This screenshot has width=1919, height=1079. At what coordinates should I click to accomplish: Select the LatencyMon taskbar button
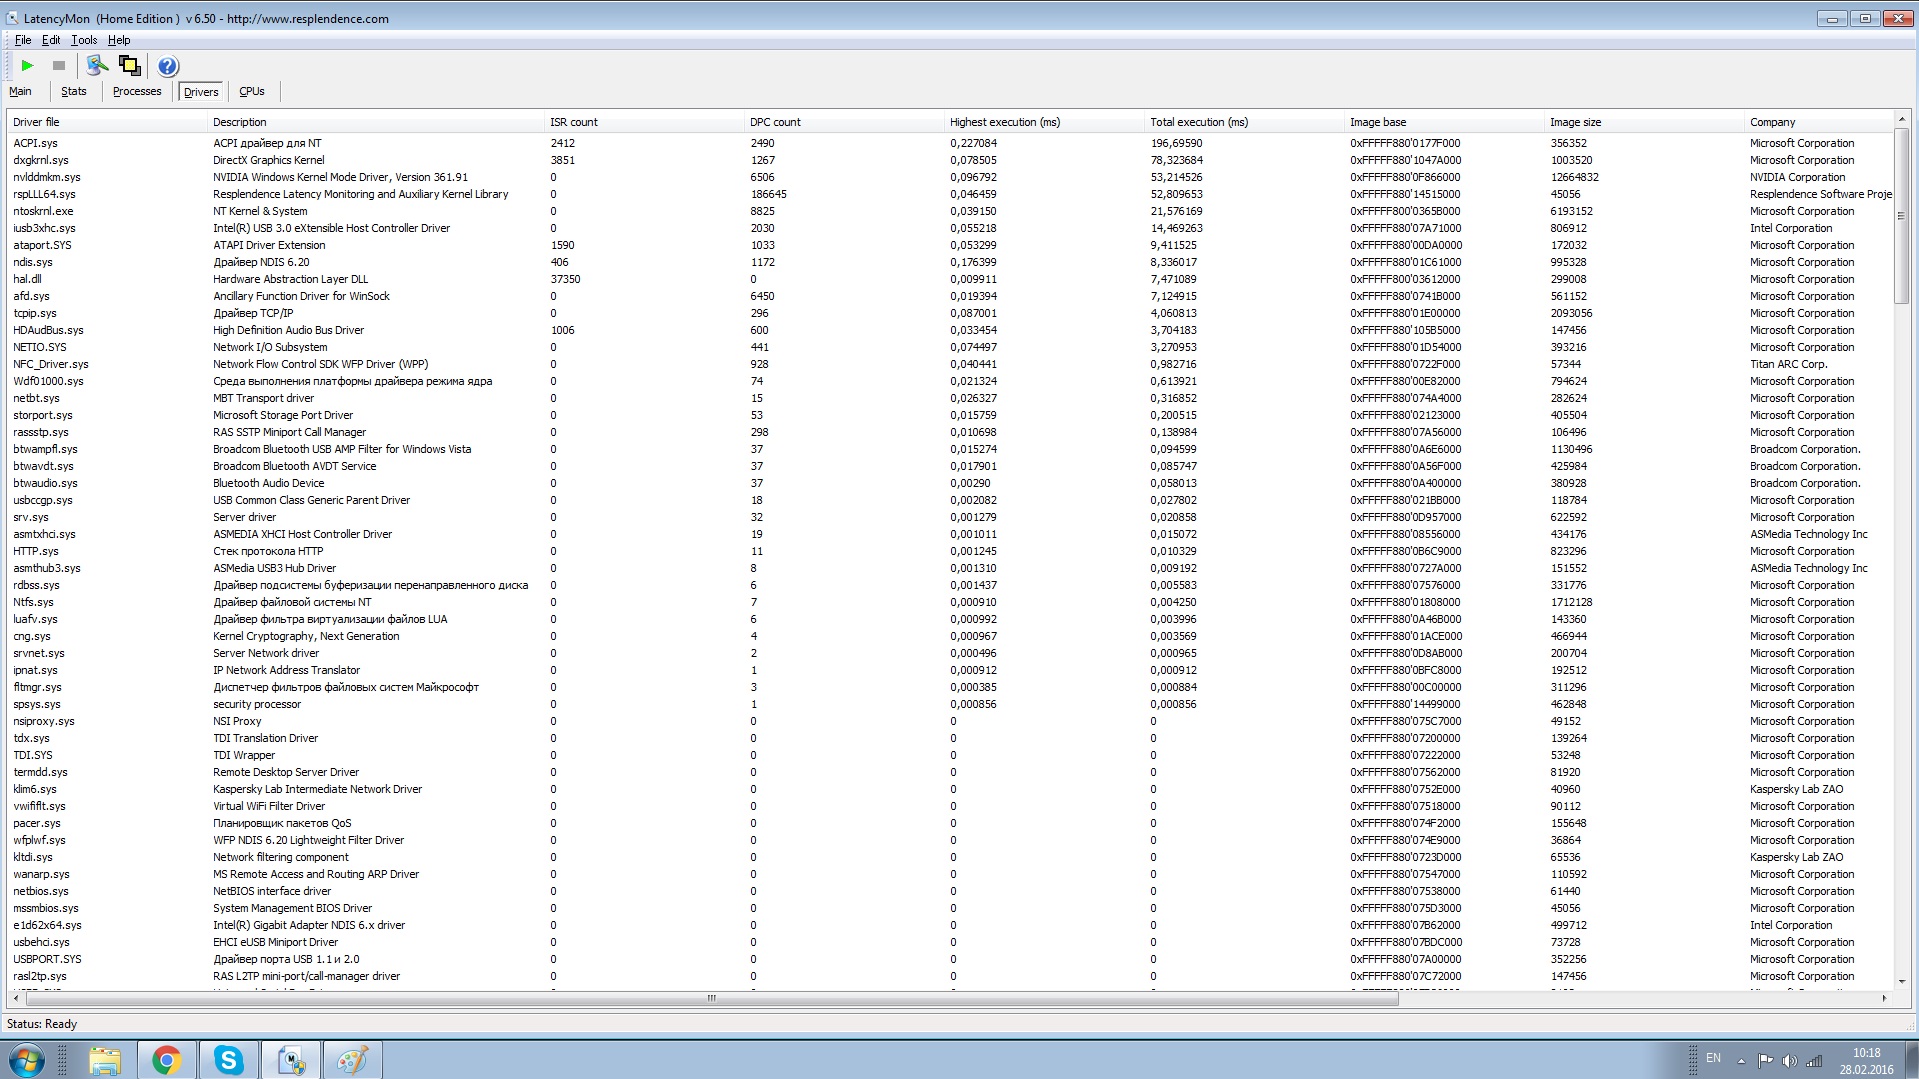pyautogui.click(x=291, y=1060)
